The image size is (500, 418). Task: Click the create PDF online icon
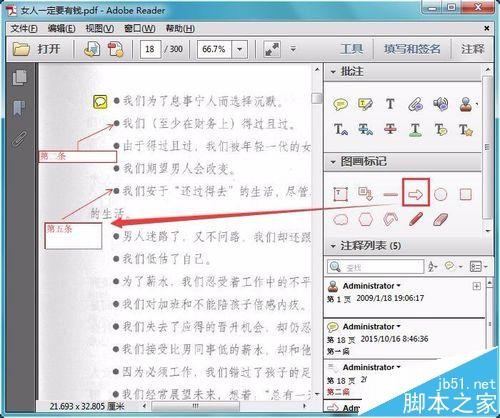[115, 49]
